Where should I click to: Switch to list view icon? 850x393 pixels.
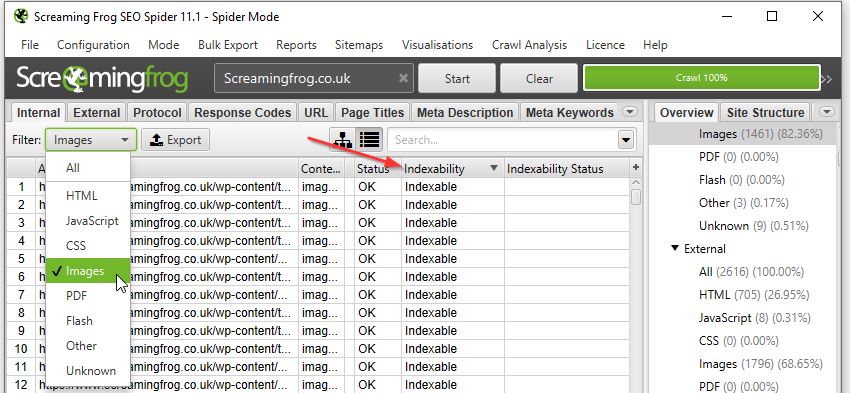(370, 140)
